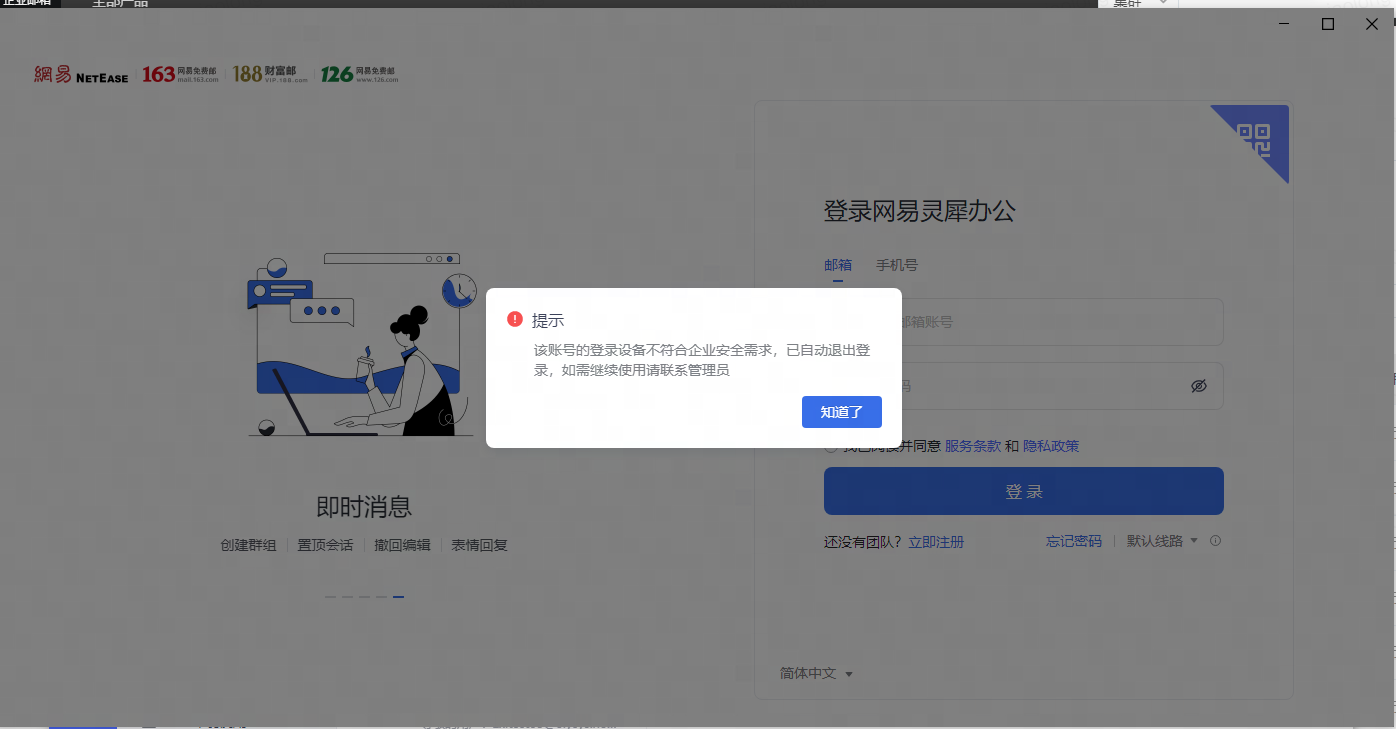Click the info icon next to 默认线路
Image resolution: width=1396 pixels, height=729 pixels.
coord(1216,541)
